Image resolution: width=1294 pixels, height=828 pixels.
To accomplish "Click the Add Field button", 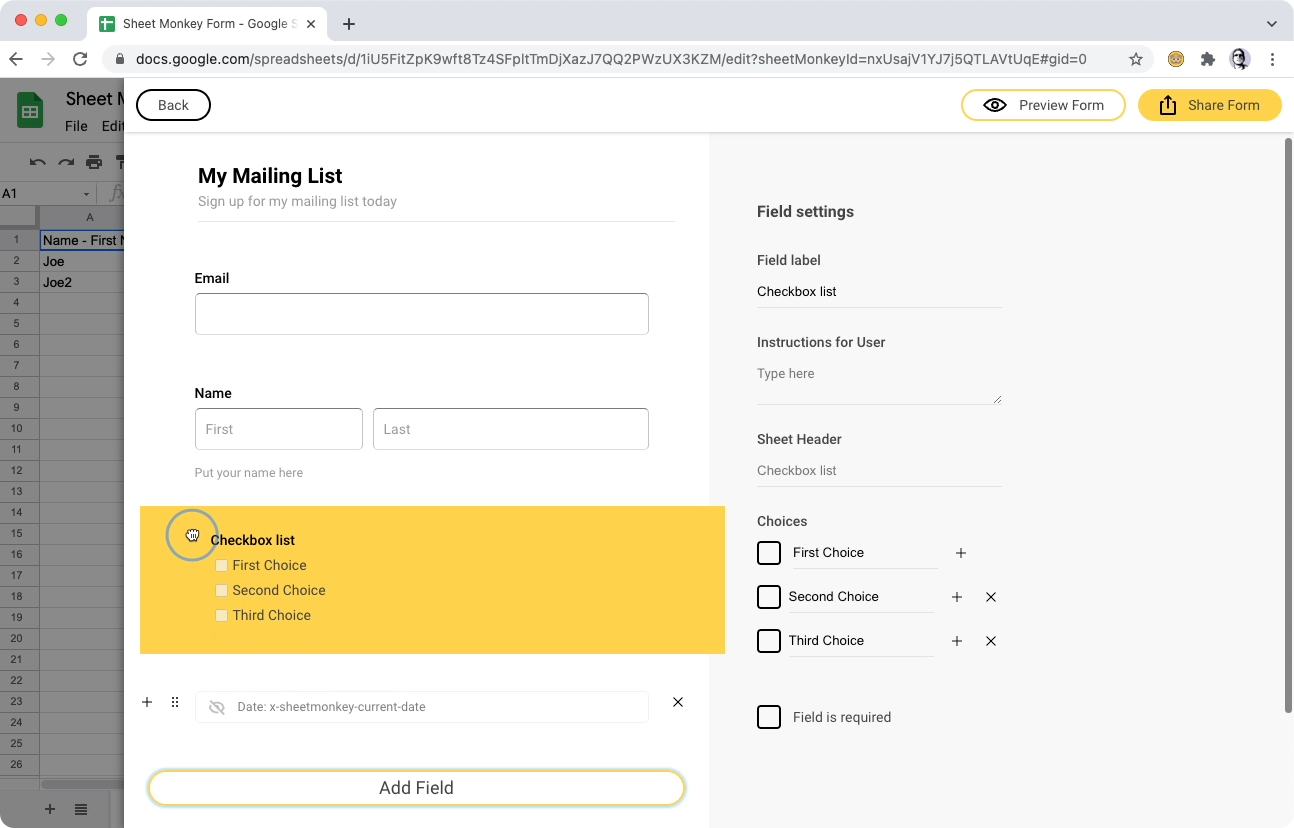I will tap(416, 788).
